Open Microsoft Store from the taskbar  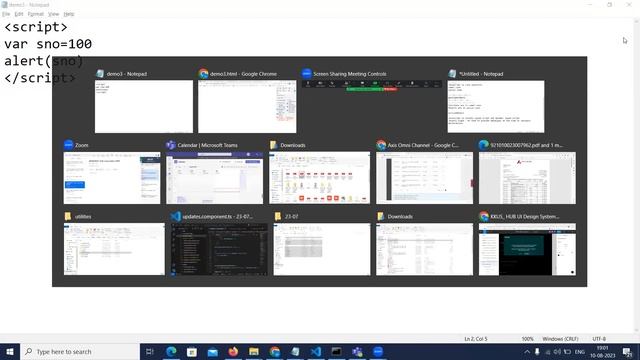point(192,351)
